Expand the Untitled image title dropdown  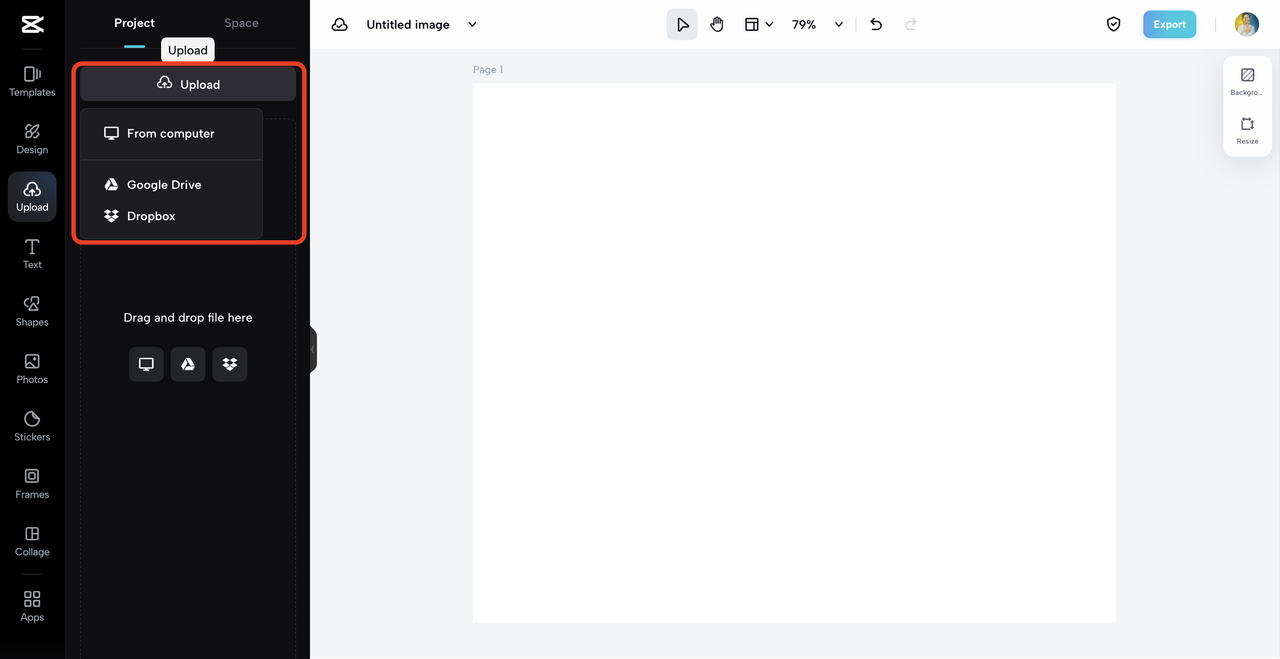click(473, 24)
